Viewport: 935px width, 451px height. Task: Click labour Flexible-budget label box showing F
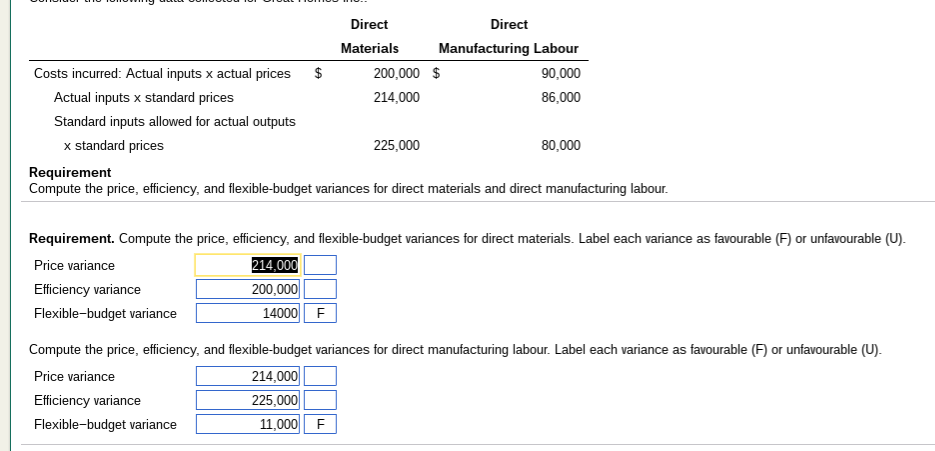pos(320,424)
